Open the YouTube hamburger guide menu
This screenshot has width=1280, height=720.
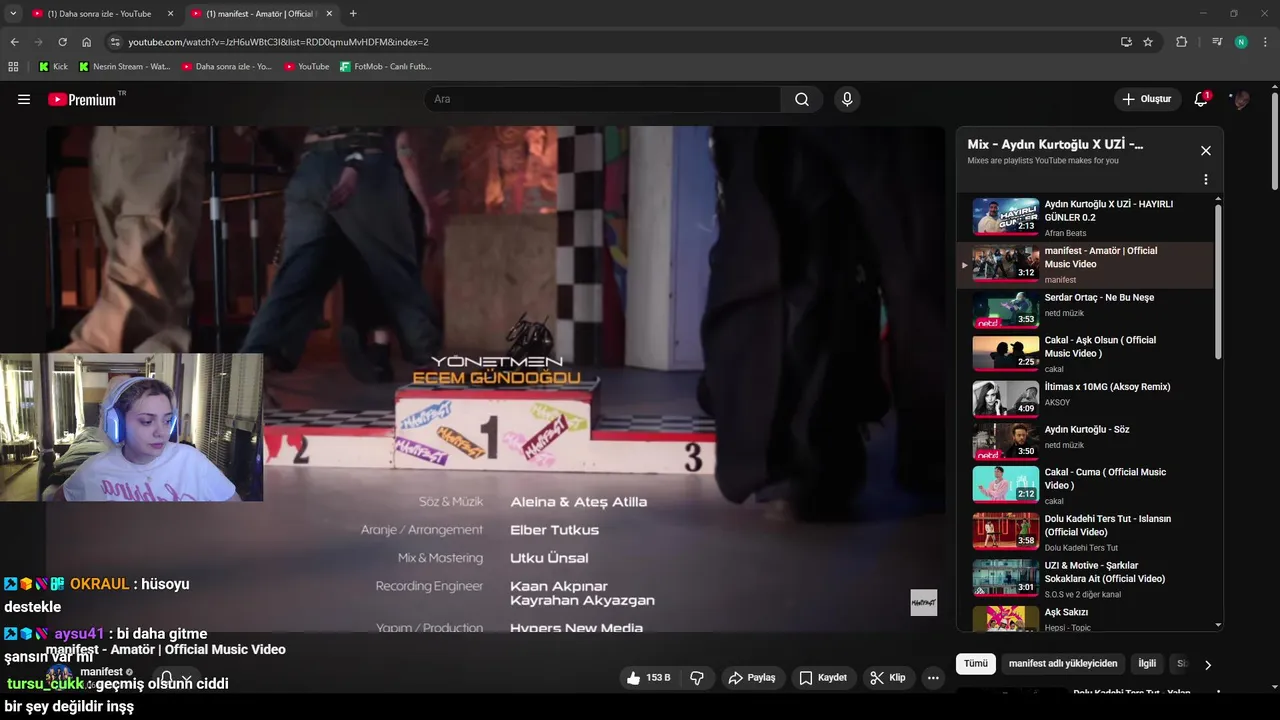coord(24,99)
